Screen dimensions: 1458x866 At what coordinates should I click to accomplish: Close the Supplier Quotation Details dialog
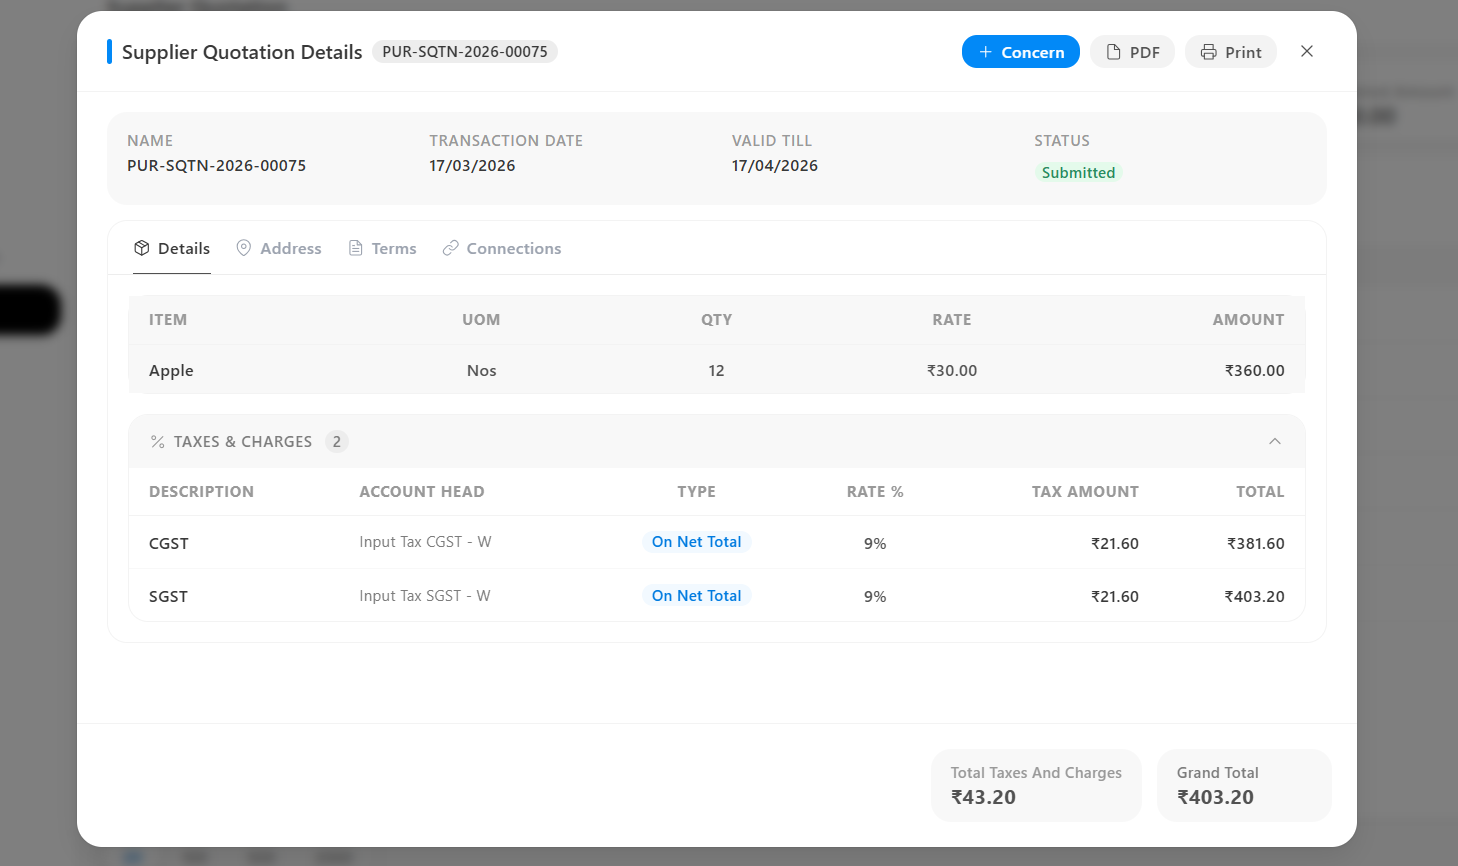point(1307,51)
